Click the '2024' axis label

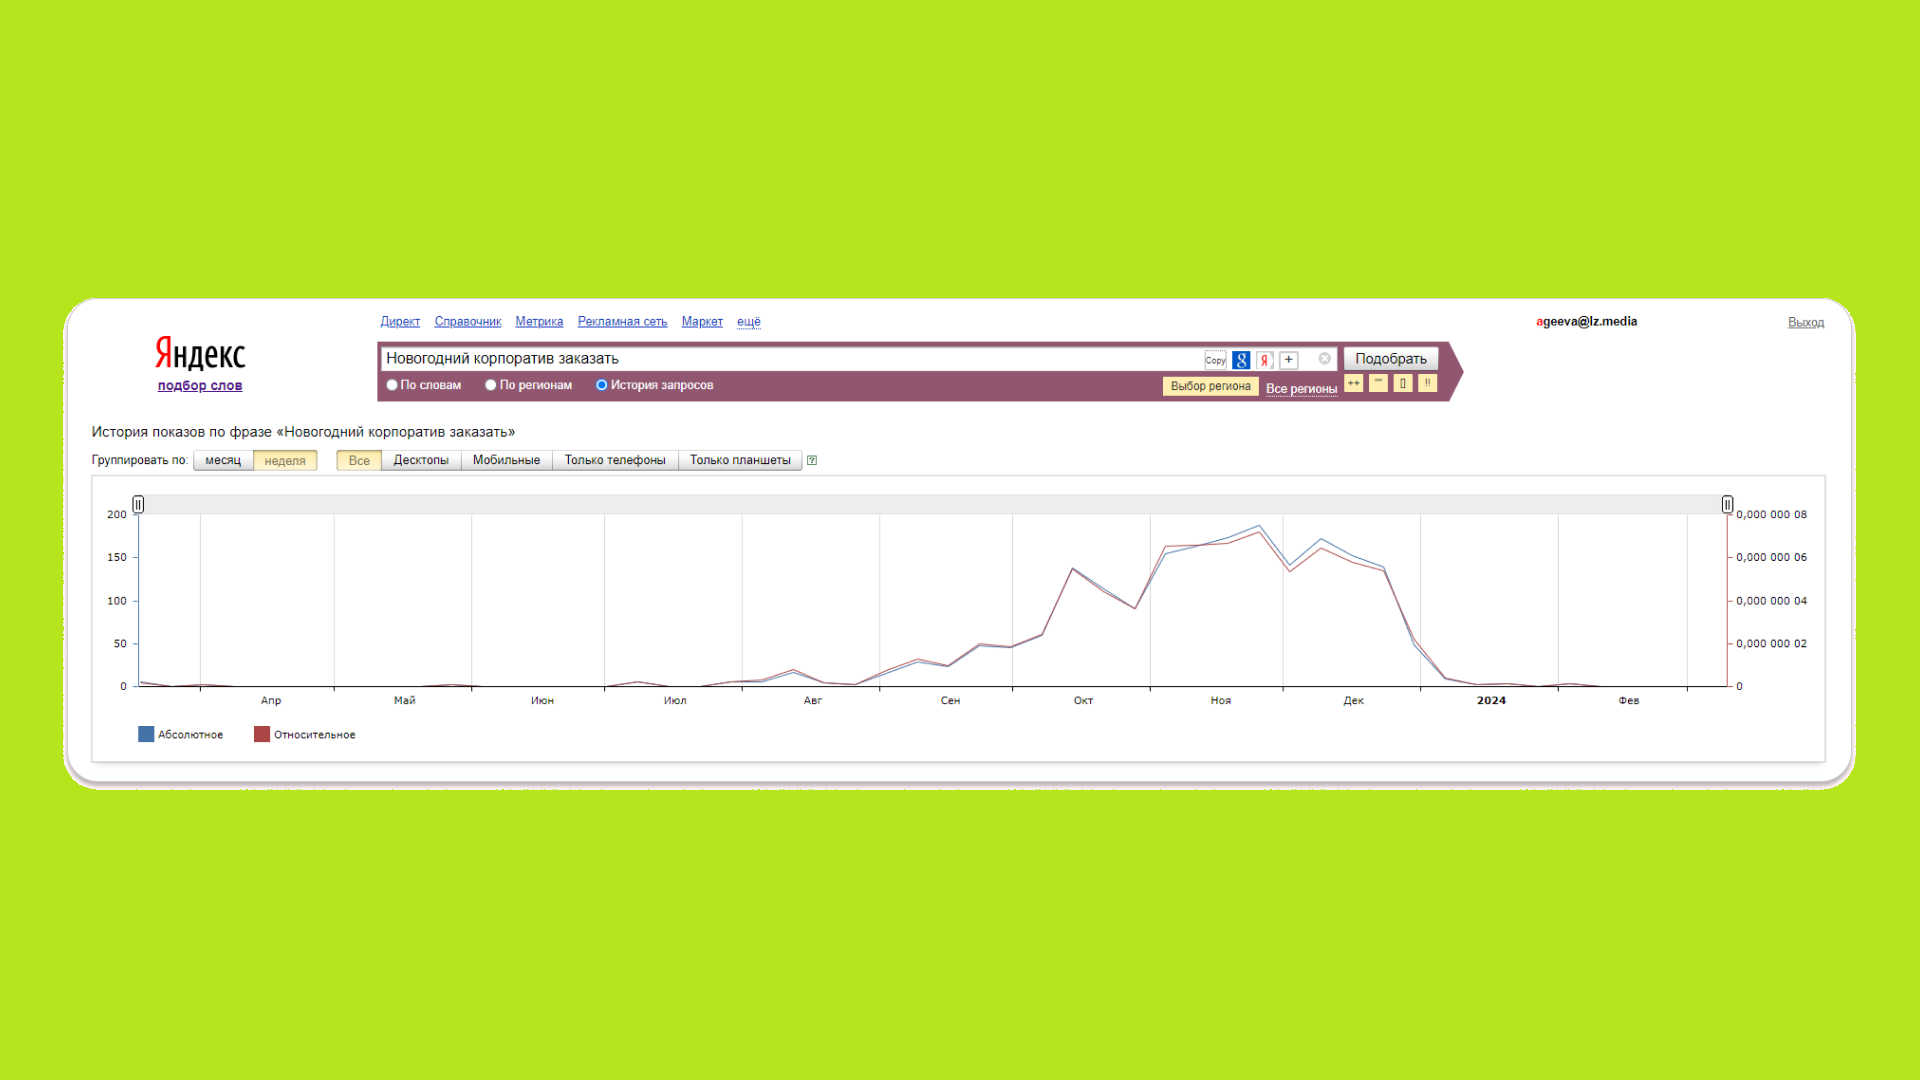[x=1491, y=701]
